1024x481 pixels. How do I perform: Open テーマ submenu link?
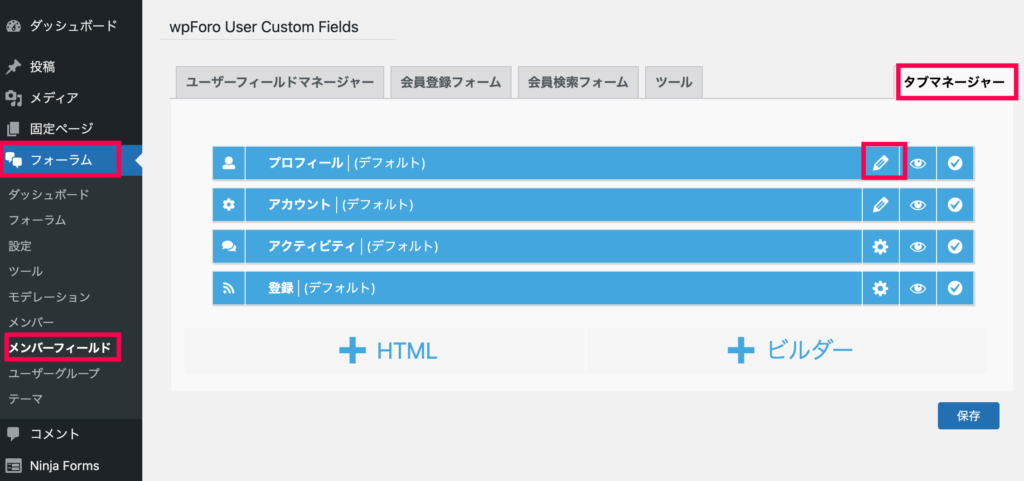[x=25, y=398]
